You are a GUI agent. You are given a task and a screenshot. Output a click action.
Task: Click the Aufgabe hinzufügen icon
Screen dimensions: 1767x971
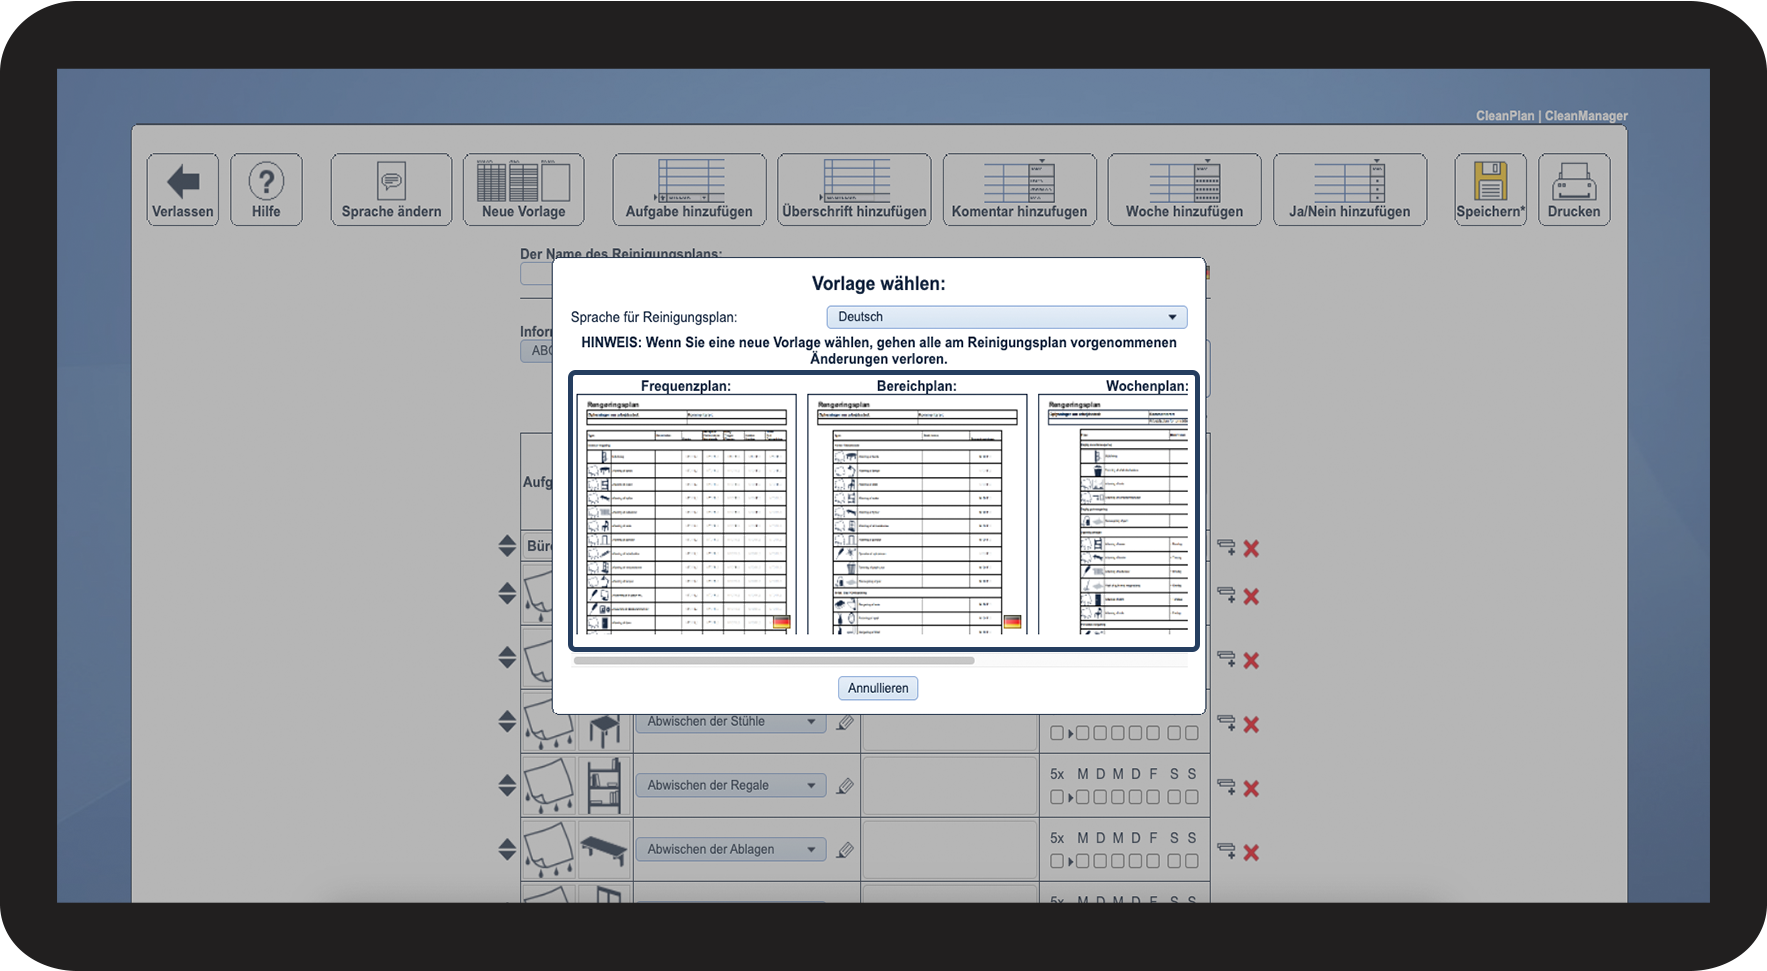point(689,181)
